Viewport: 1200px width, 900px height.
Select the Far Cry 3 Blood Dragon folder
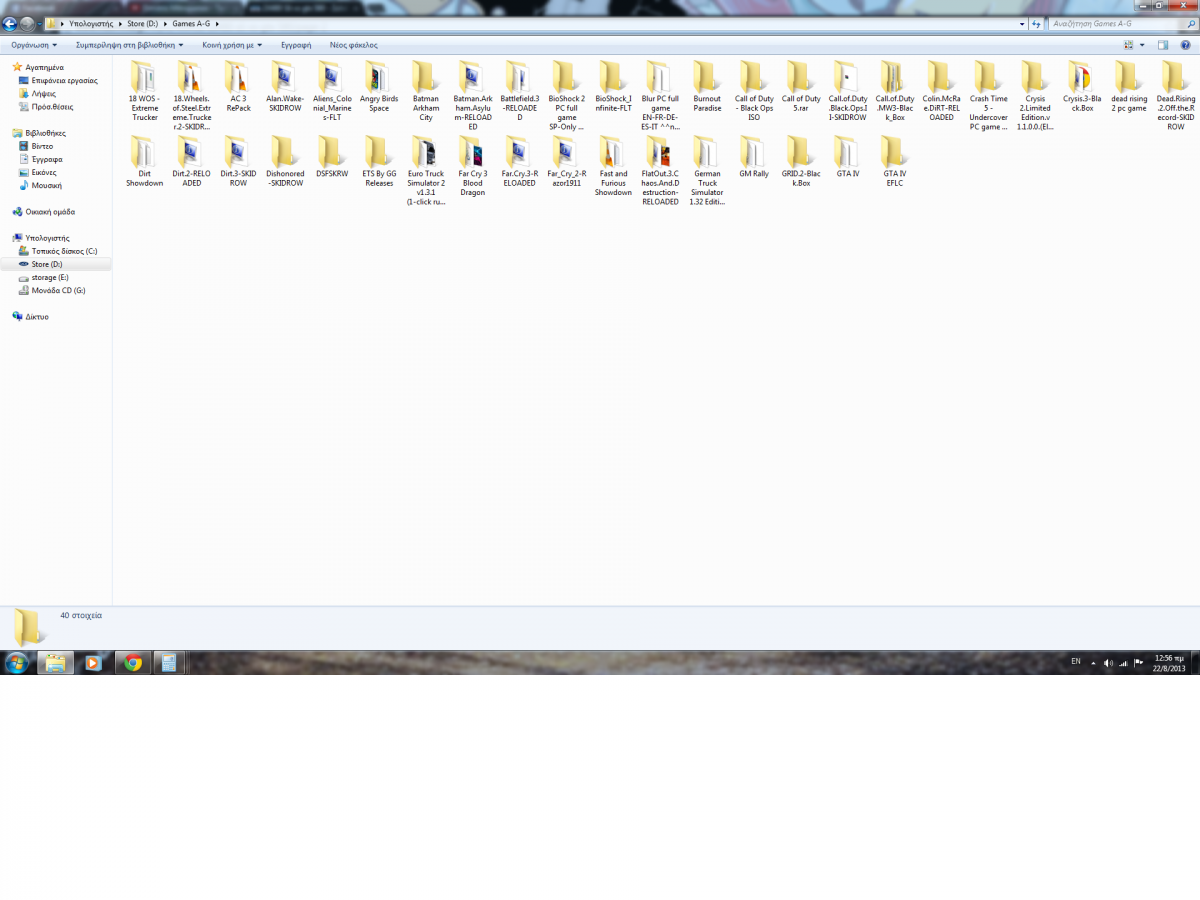click(x=473, y=167)
